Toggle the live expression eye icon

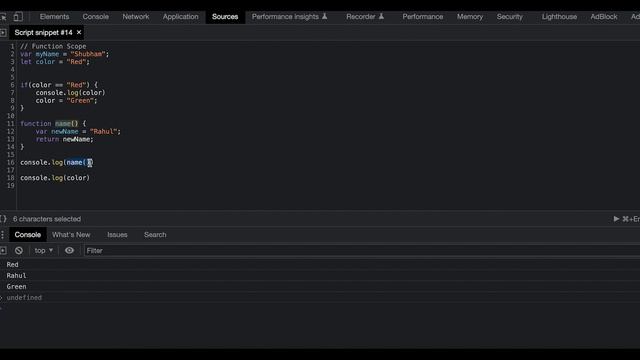pyautogui.click(x=69, y=250)
